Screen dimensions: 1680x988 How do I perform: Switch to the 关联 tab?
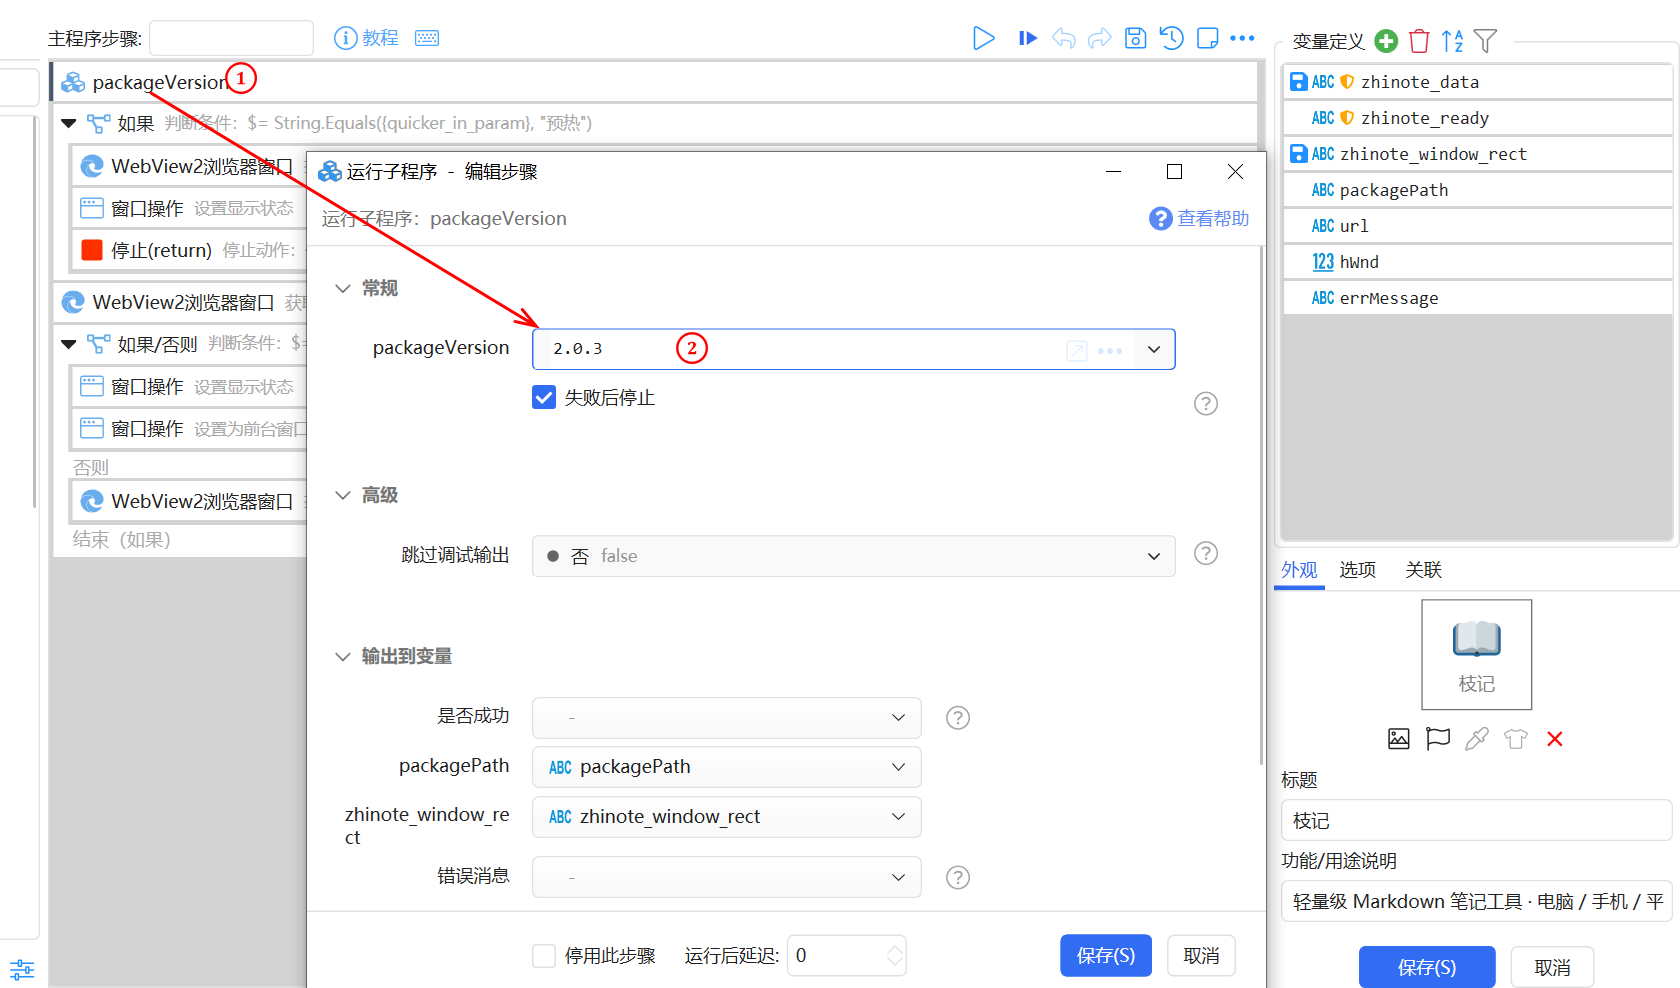(x=1424, y=569)
